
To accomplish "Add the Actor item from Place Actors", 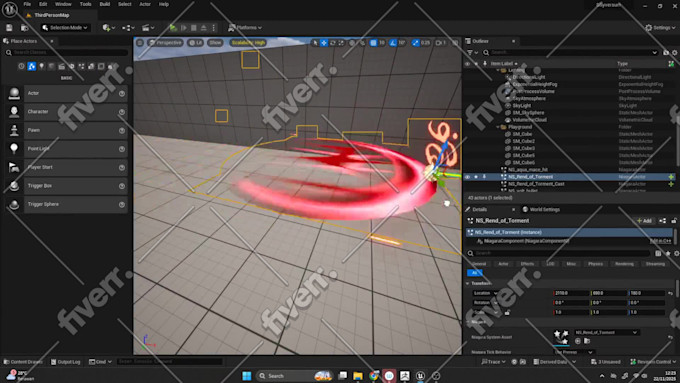I will (x=67, y=93).
